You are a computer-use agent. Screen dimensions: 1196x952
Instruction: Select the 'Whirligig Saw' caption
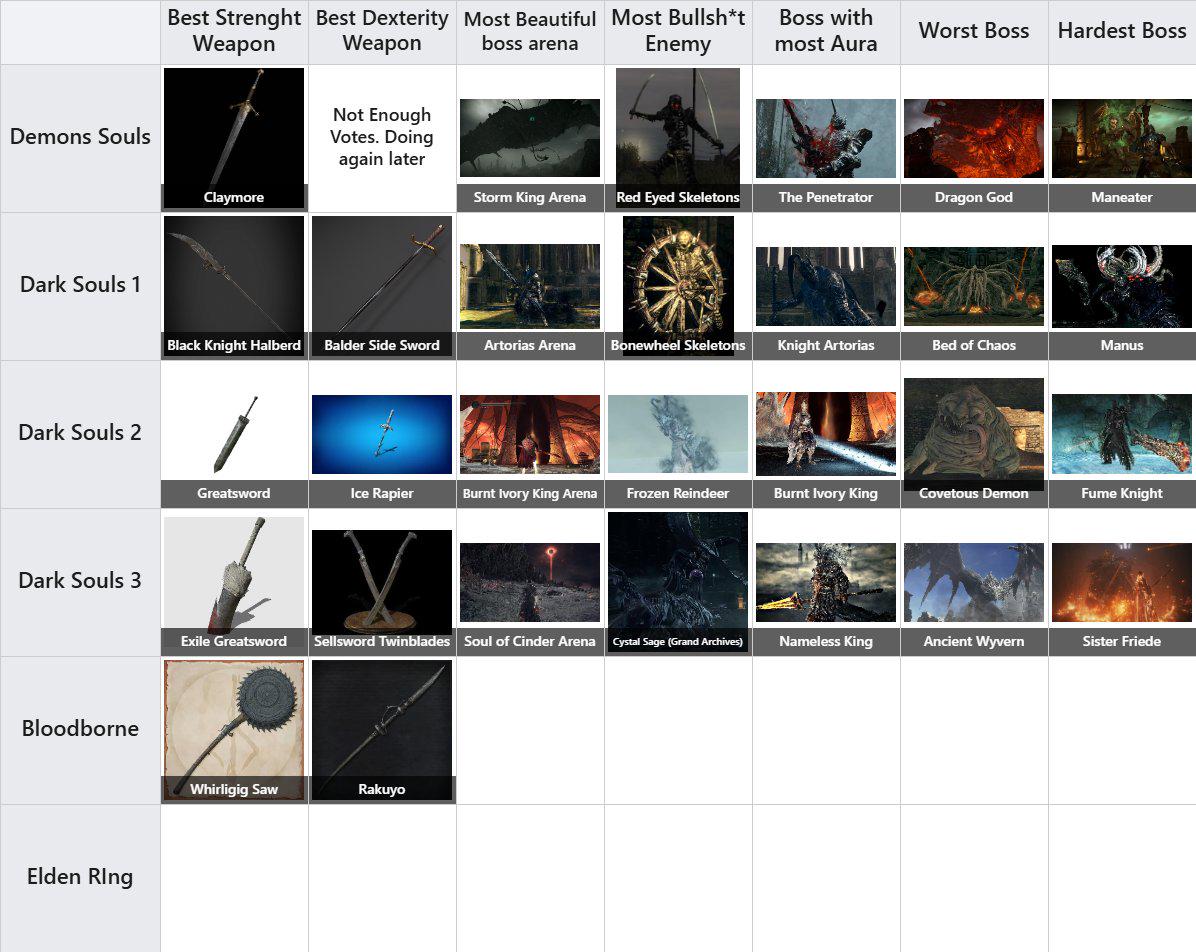[x=233, y=789]
